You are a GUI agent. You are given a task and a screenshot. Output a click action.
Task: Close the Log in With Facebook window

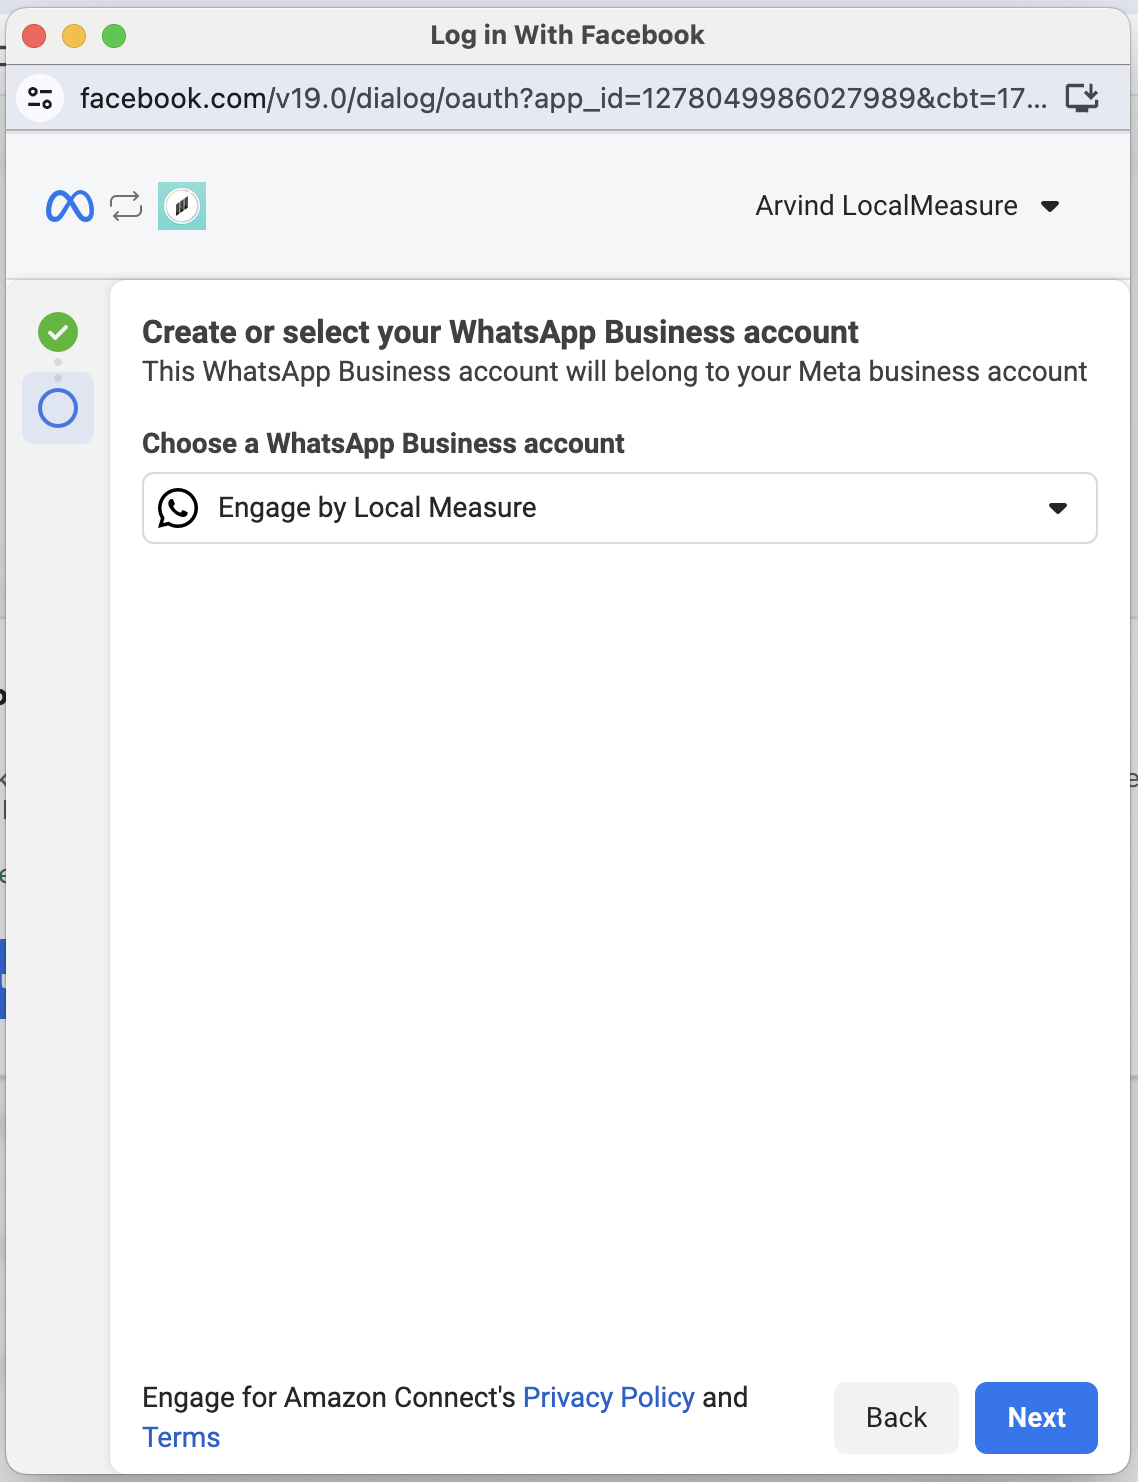[x=34, y=36]
